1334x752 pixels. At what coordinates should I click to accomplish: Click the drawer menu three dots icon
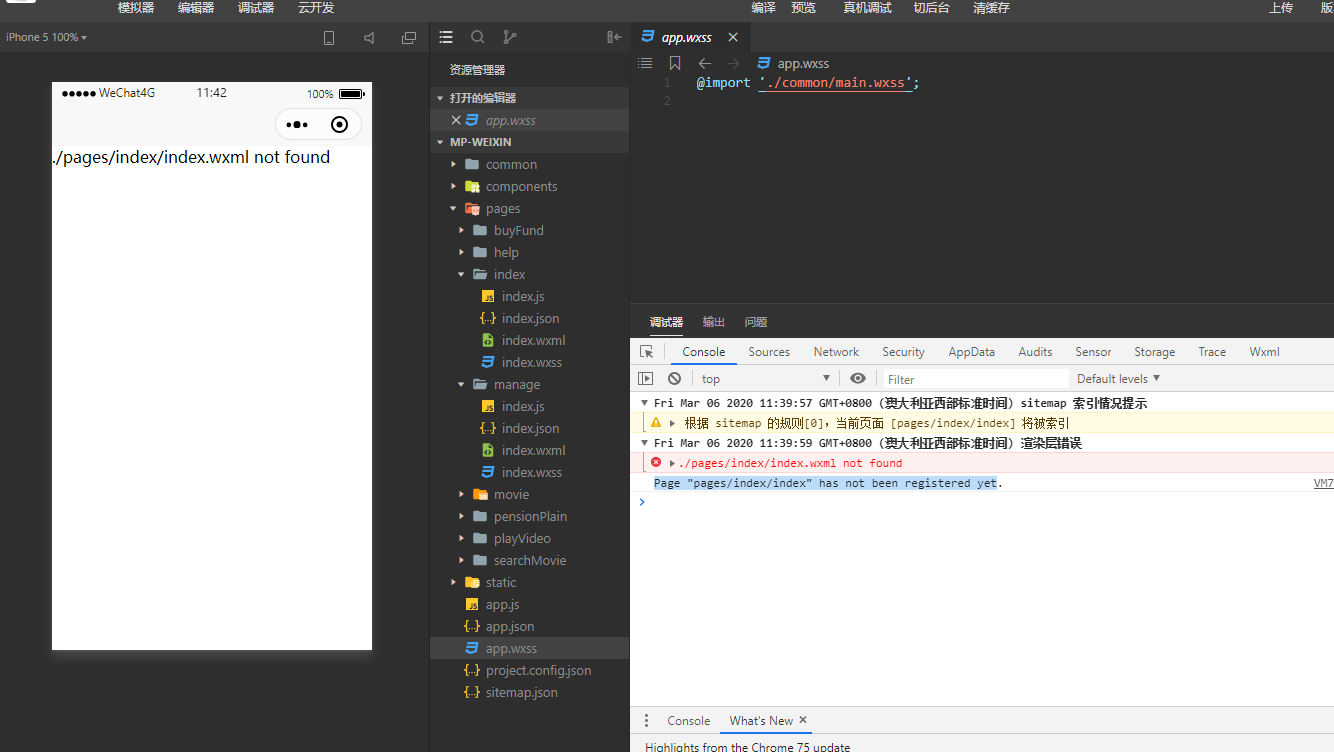coord(646,721)
